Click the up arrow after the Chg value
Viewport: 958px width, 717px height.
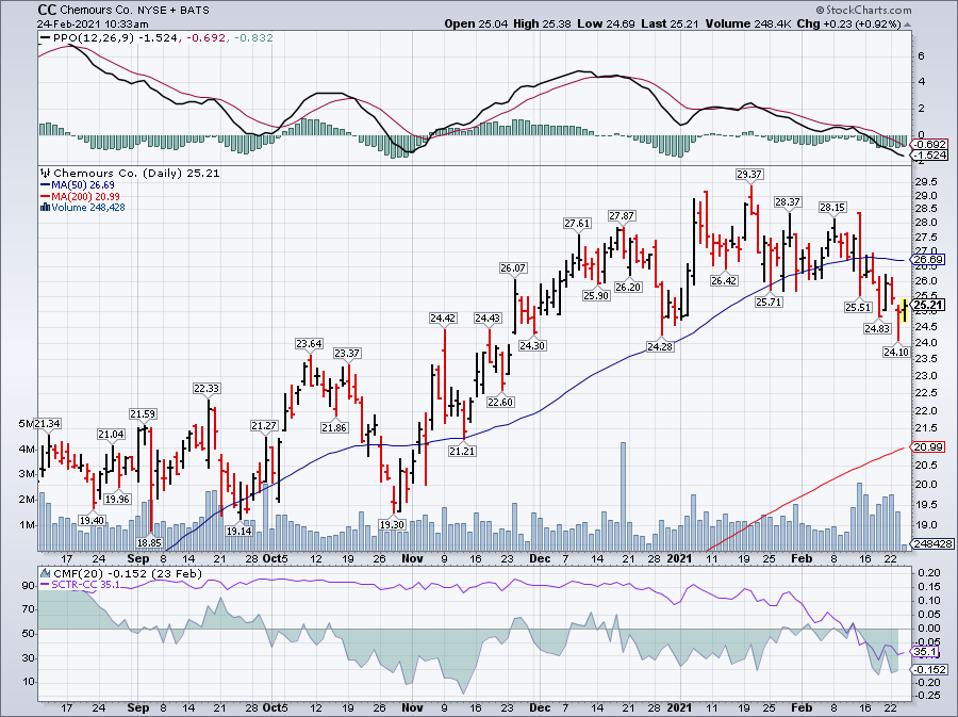click(x=907, y=24)
